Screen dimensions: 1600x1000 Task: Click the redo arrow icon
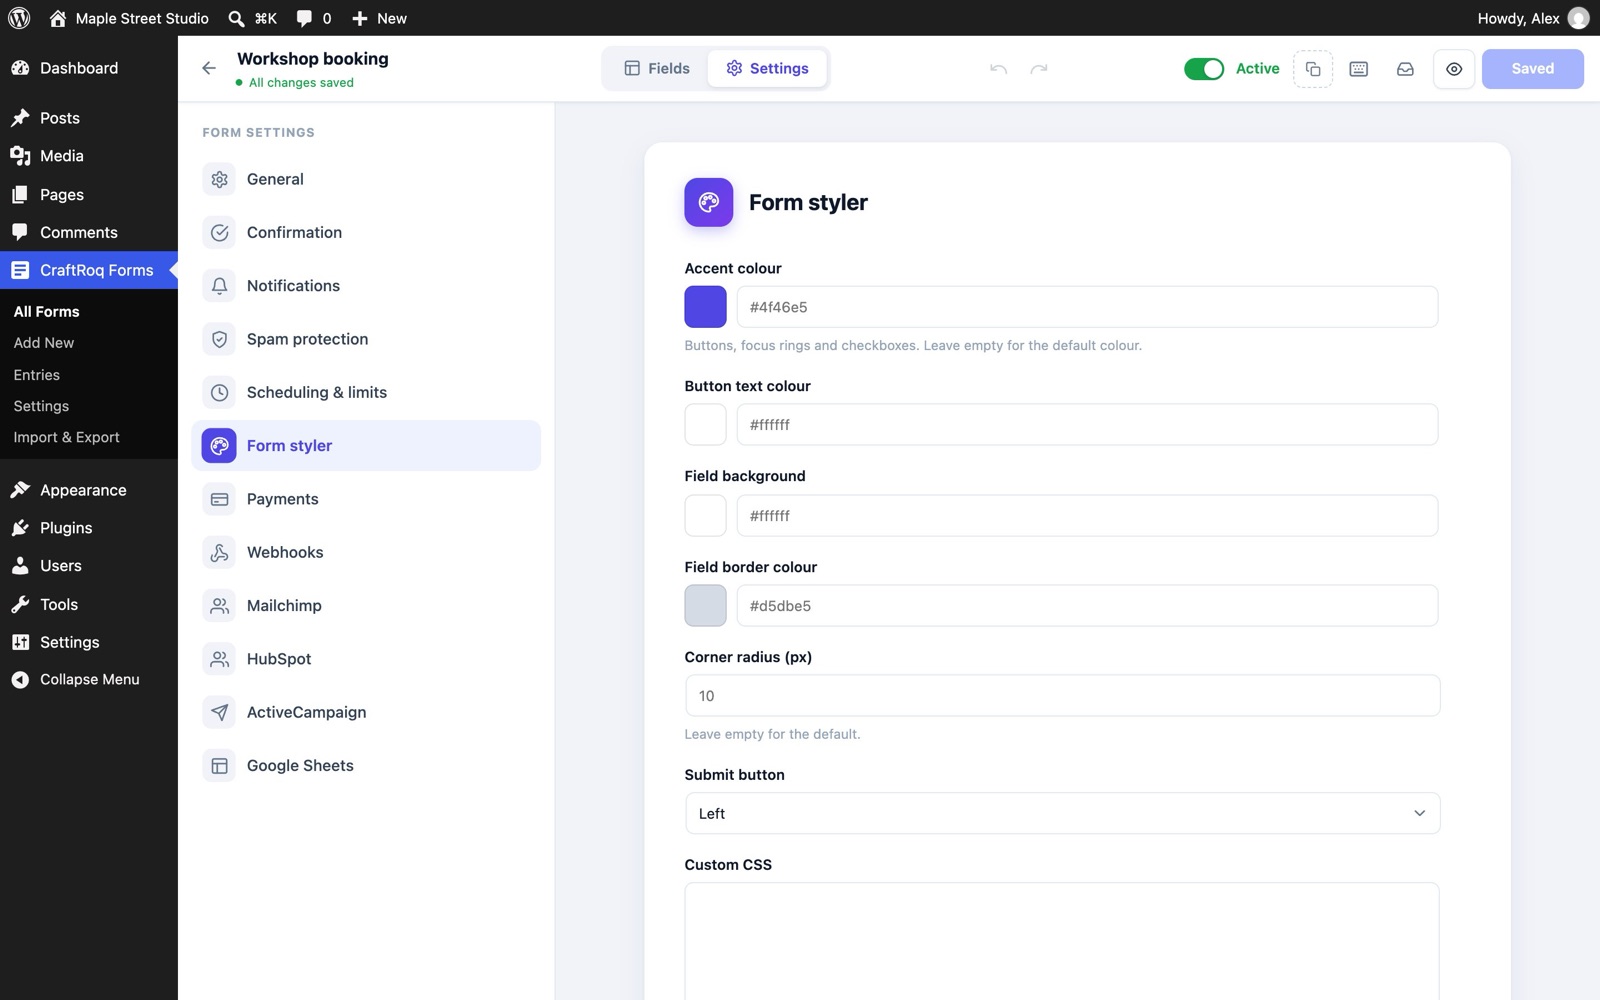coord(1039,69)
